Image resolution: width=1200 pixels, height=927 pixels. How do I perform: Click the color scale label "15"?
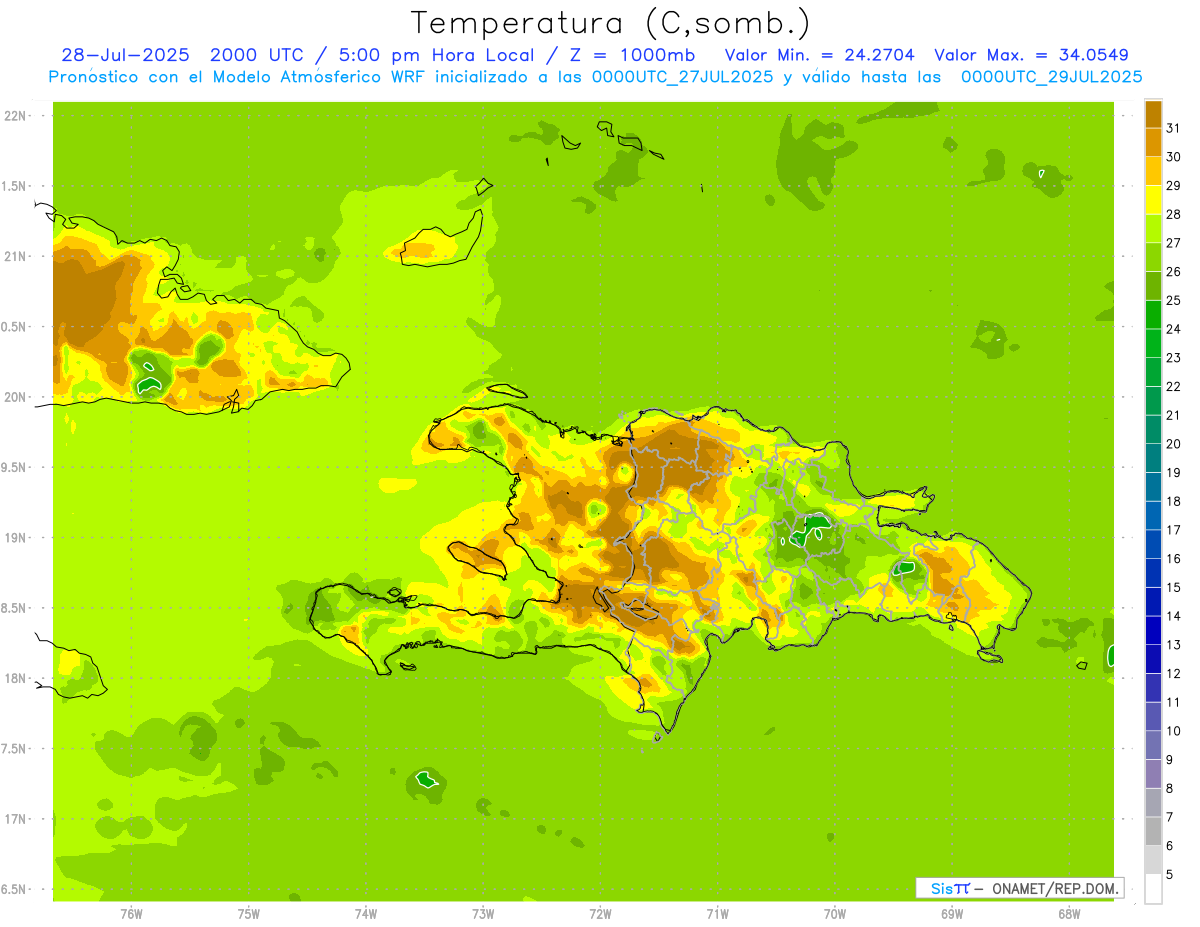1173,587
